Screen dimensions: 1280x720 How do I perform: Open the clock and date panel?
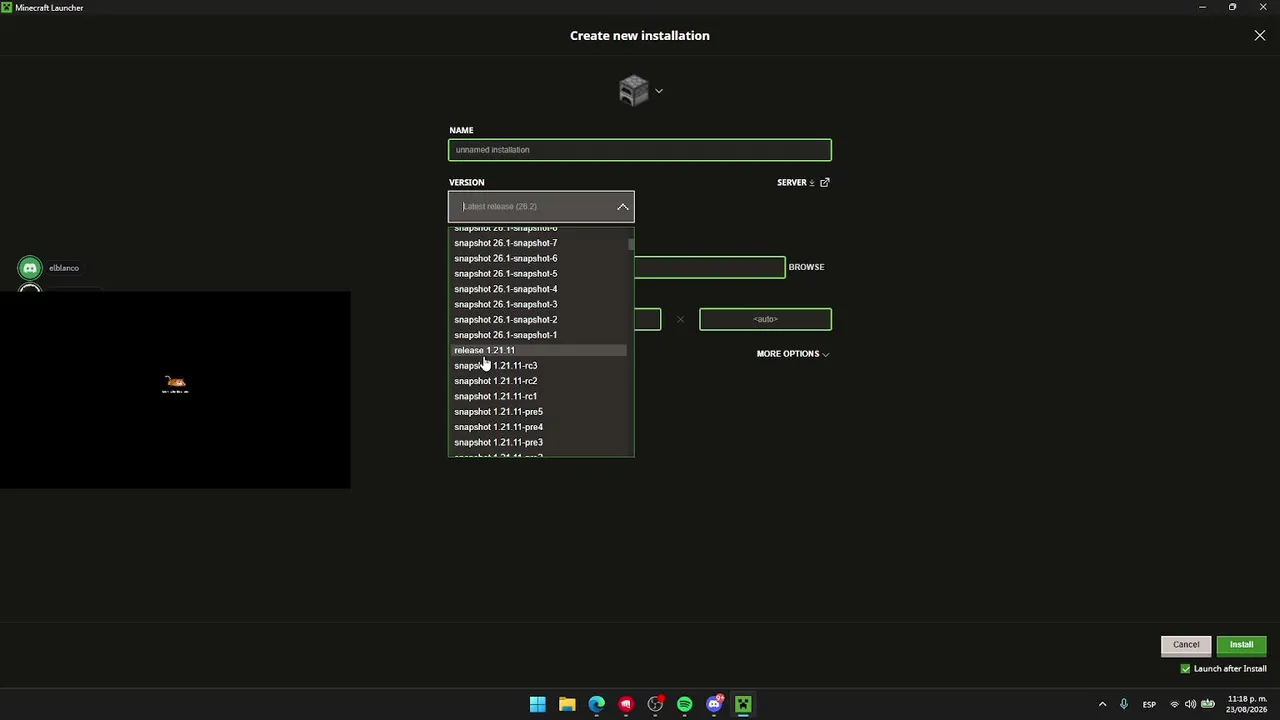click(x=1247, y=705)
